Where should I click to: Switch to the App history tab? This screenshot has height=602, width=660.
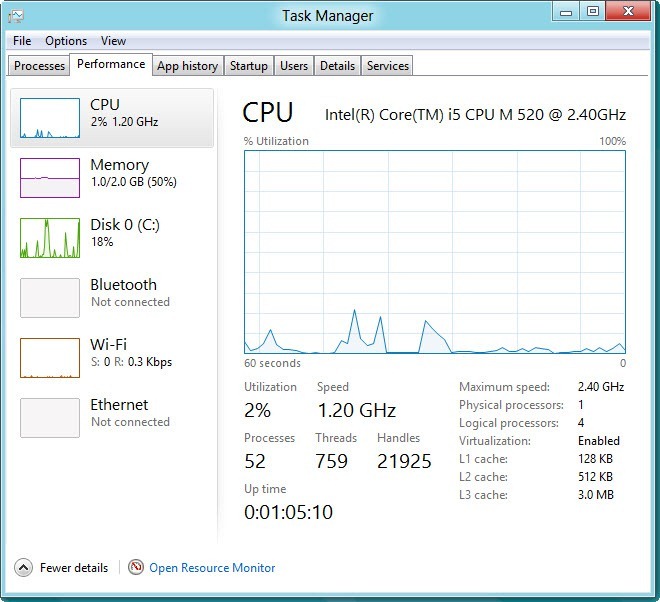coord(187,66)
